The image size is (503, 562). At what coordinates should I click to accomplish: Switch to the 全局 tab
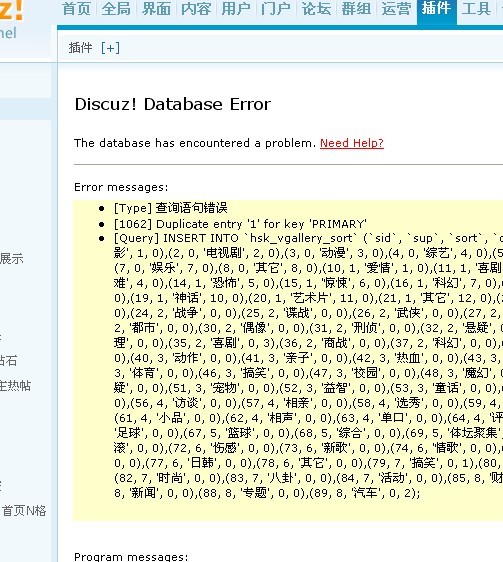(x=116, y=8)
